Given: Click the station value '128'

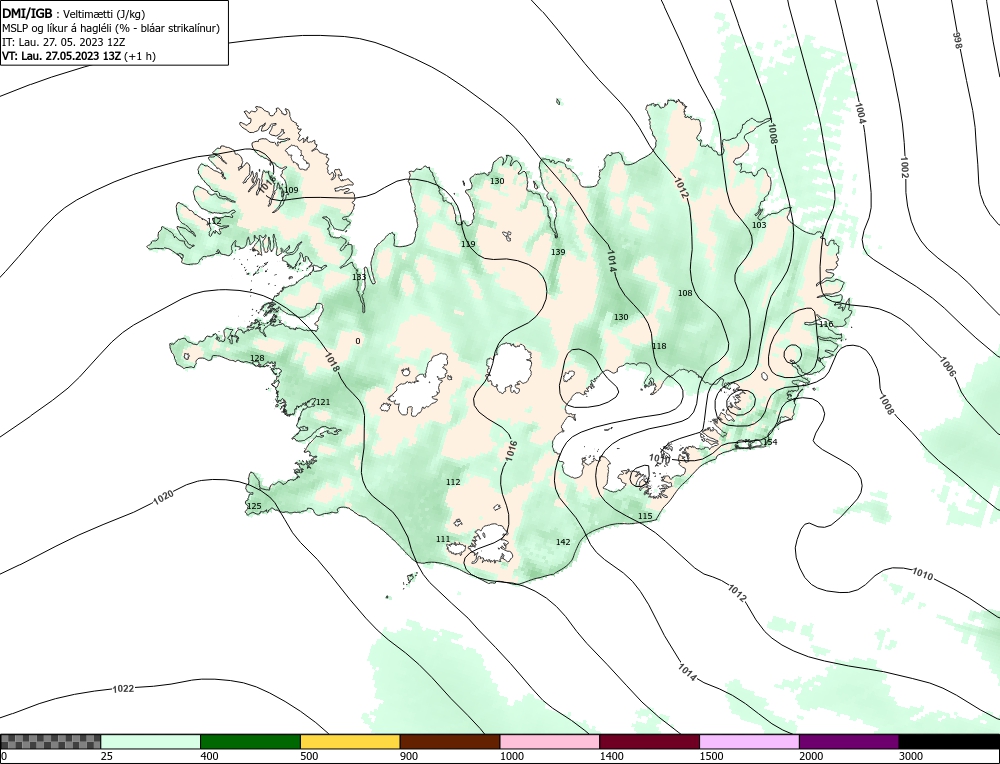Looking at the screenshot, I should click(x=257, y=358).
